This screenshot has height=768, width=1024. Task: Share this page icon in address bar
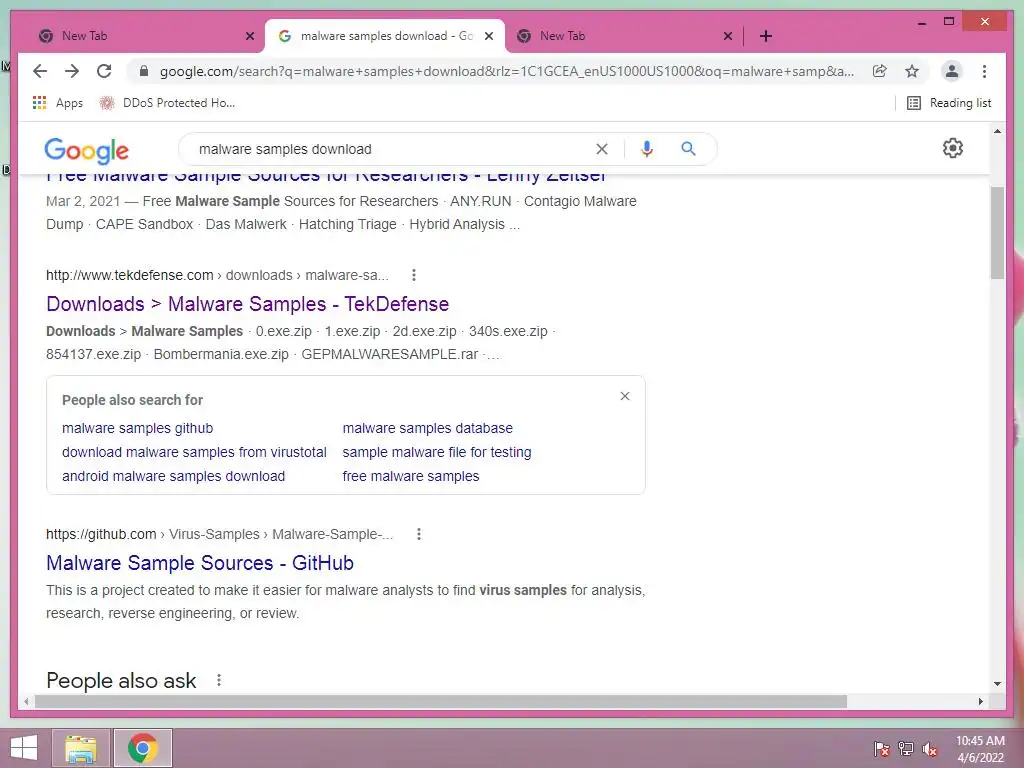tap(880, 71)
